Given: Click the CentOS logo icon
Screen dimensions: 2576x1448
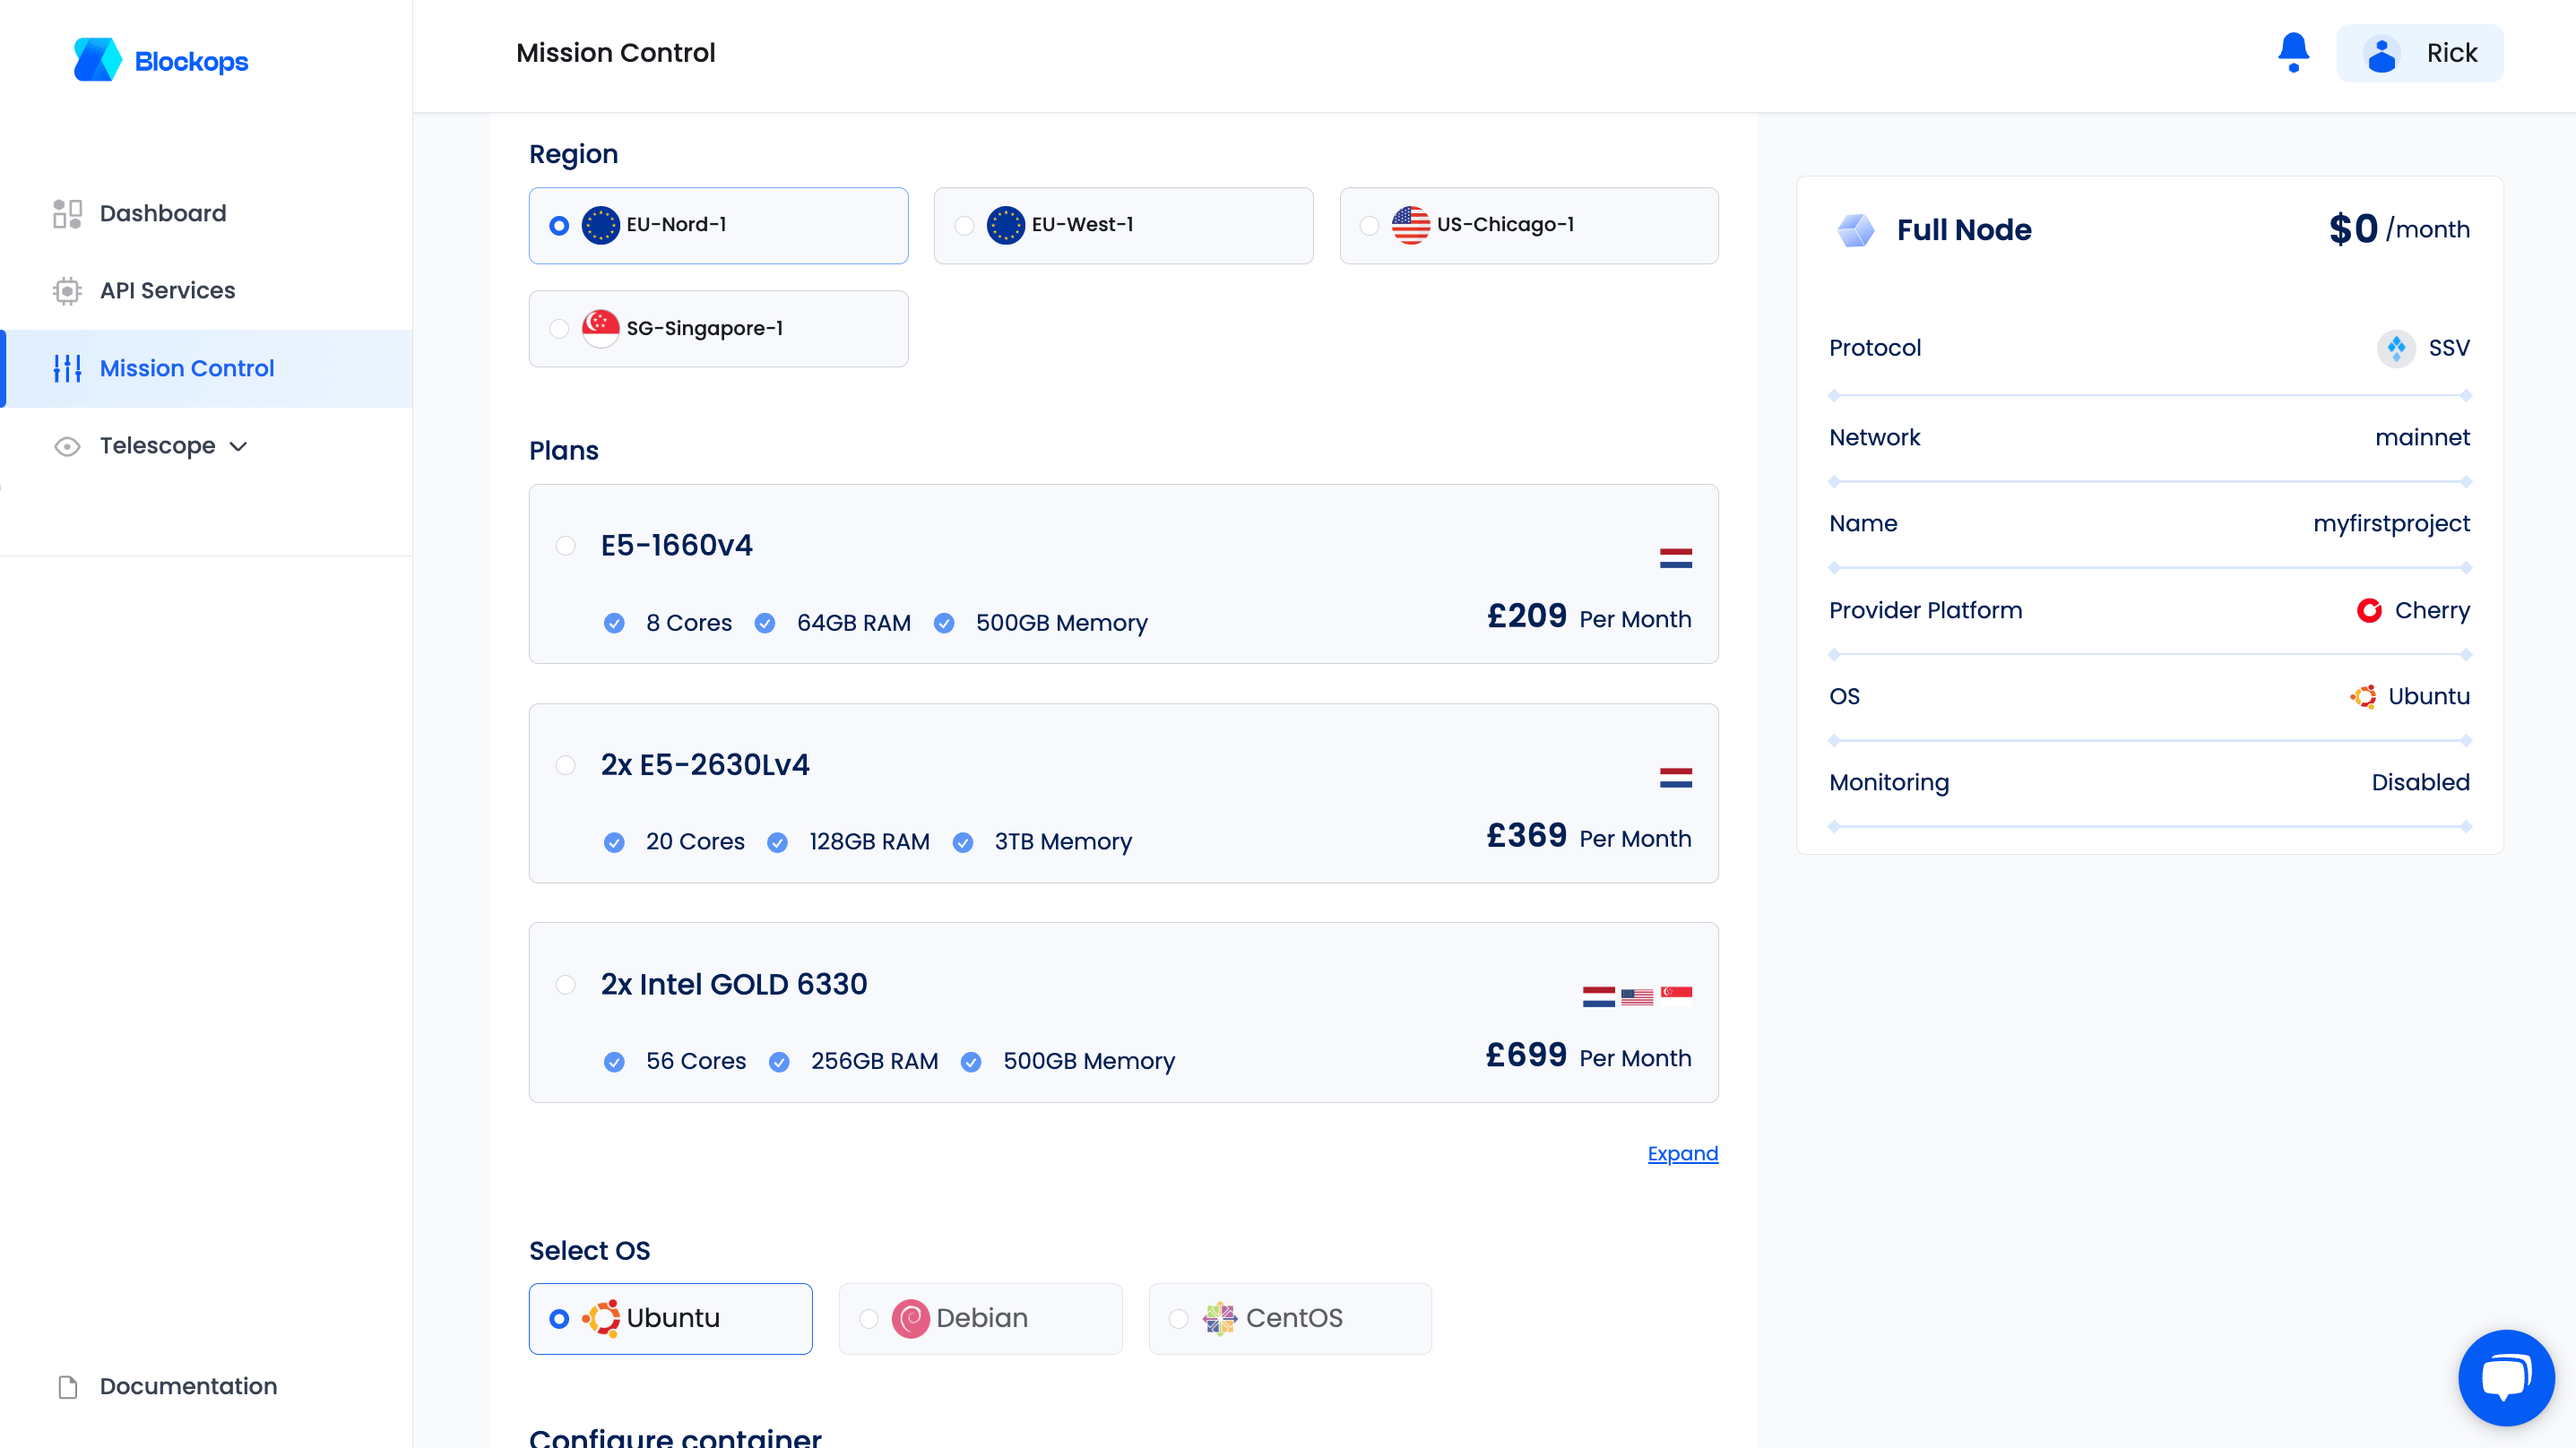Looking at the screenshot, I should coord(1220,1318).
